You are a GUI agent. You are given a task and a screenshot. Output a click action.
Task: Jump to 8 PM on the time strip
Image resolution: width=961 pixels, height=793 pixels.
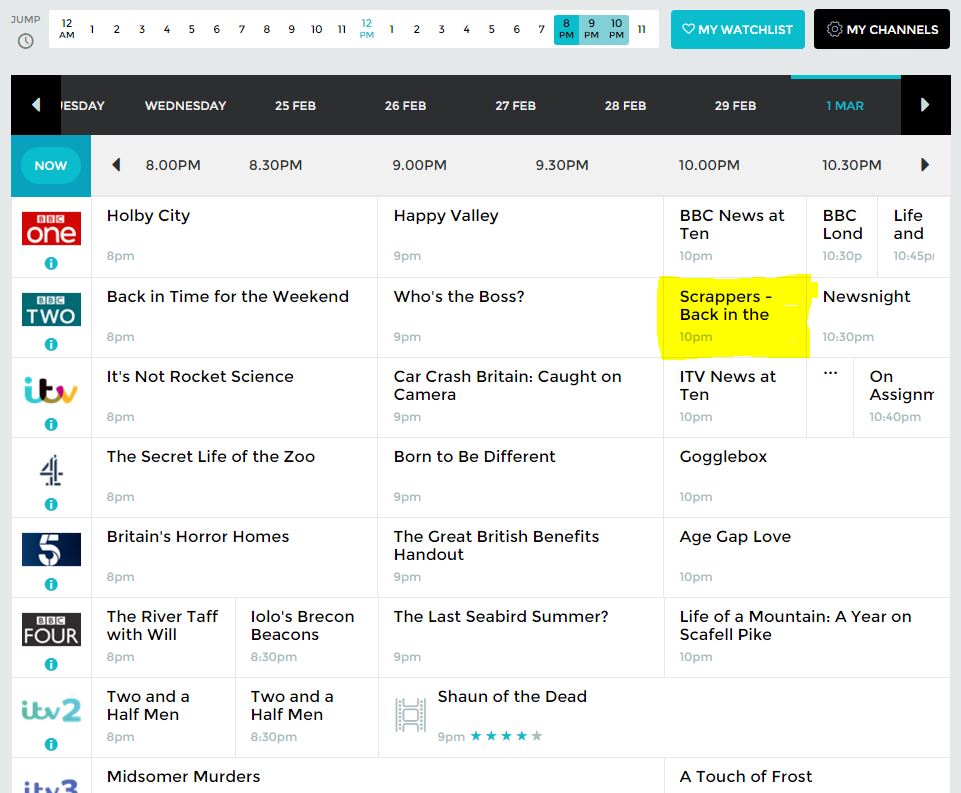[566, 29]
